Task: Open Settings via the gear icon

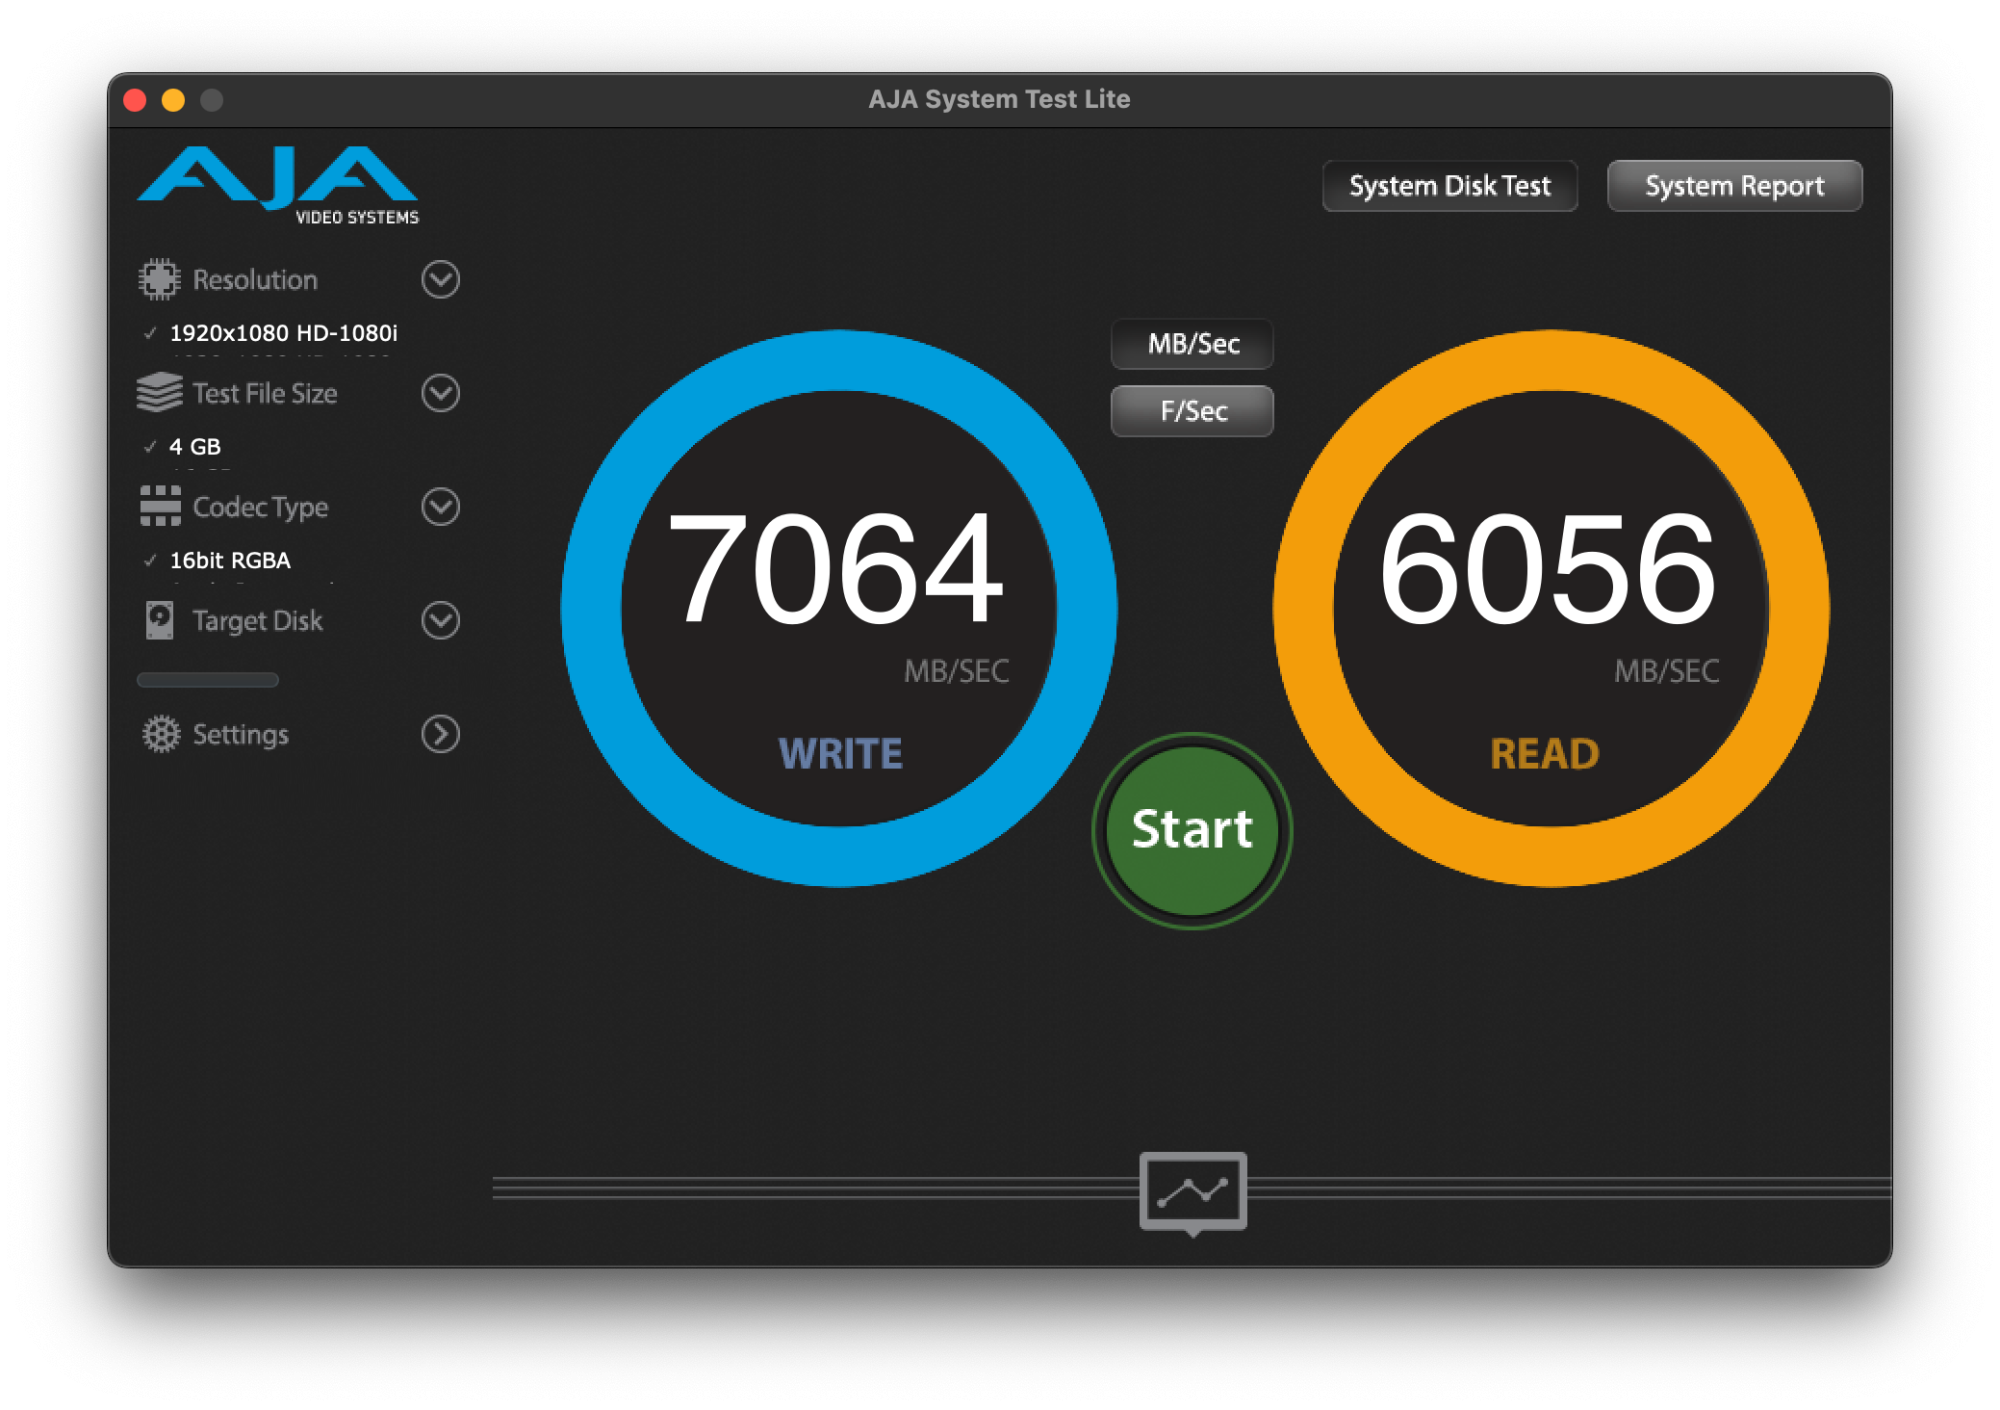Action: [160, 734]
